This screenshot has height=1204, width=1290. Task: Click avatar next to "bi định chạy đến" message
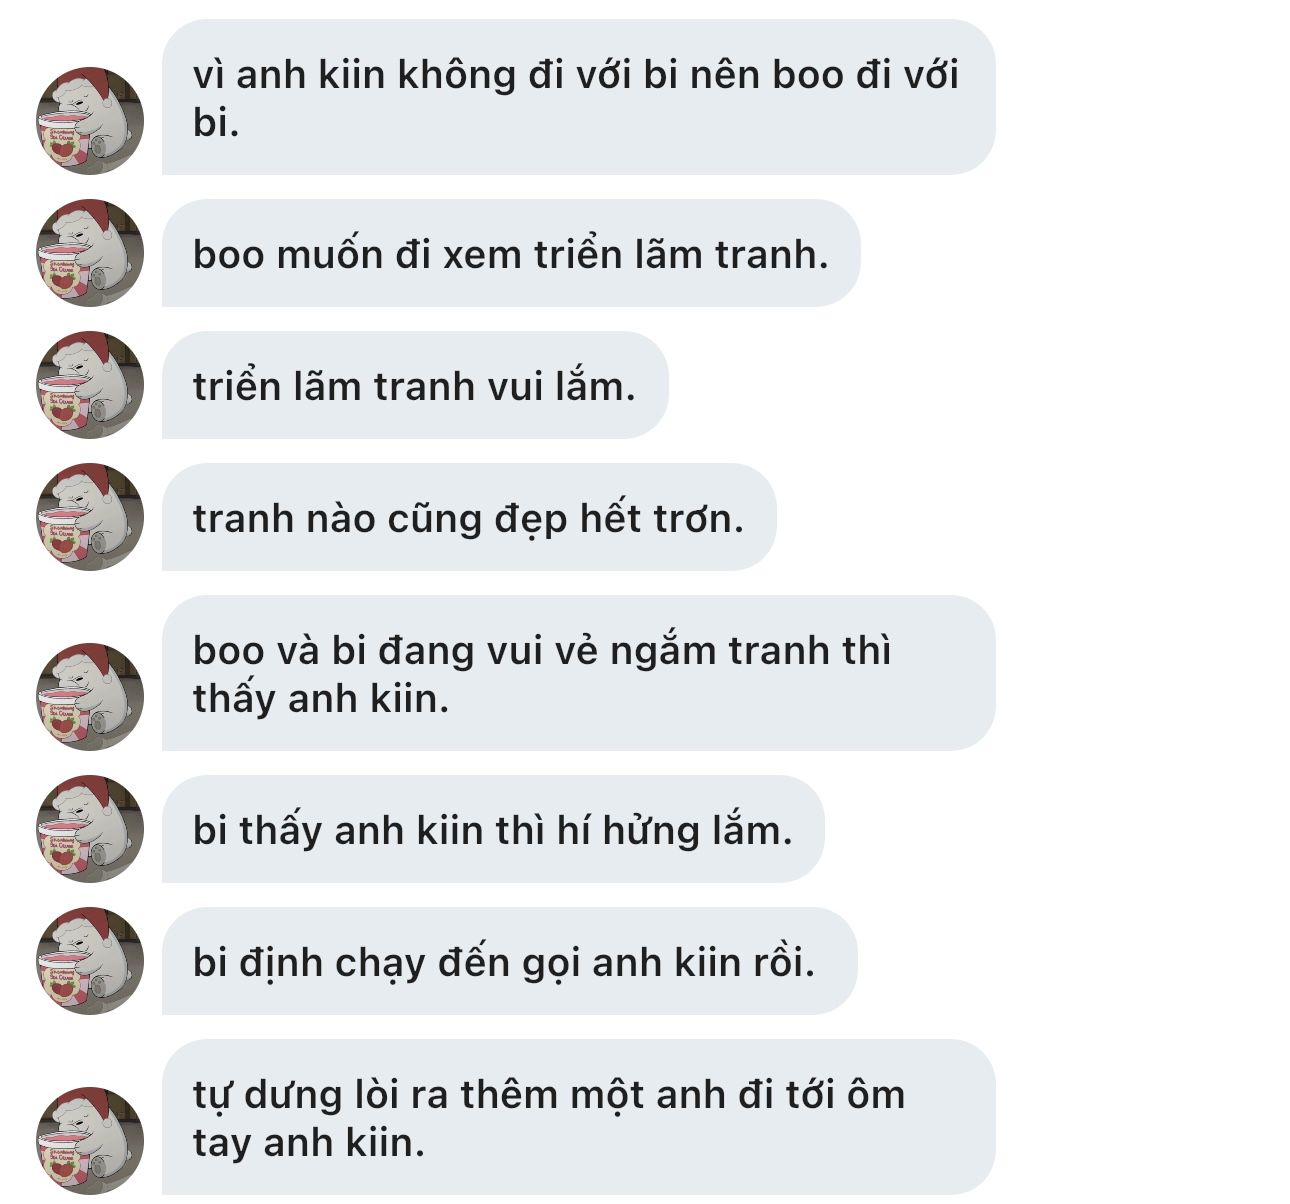pos(90,961)
